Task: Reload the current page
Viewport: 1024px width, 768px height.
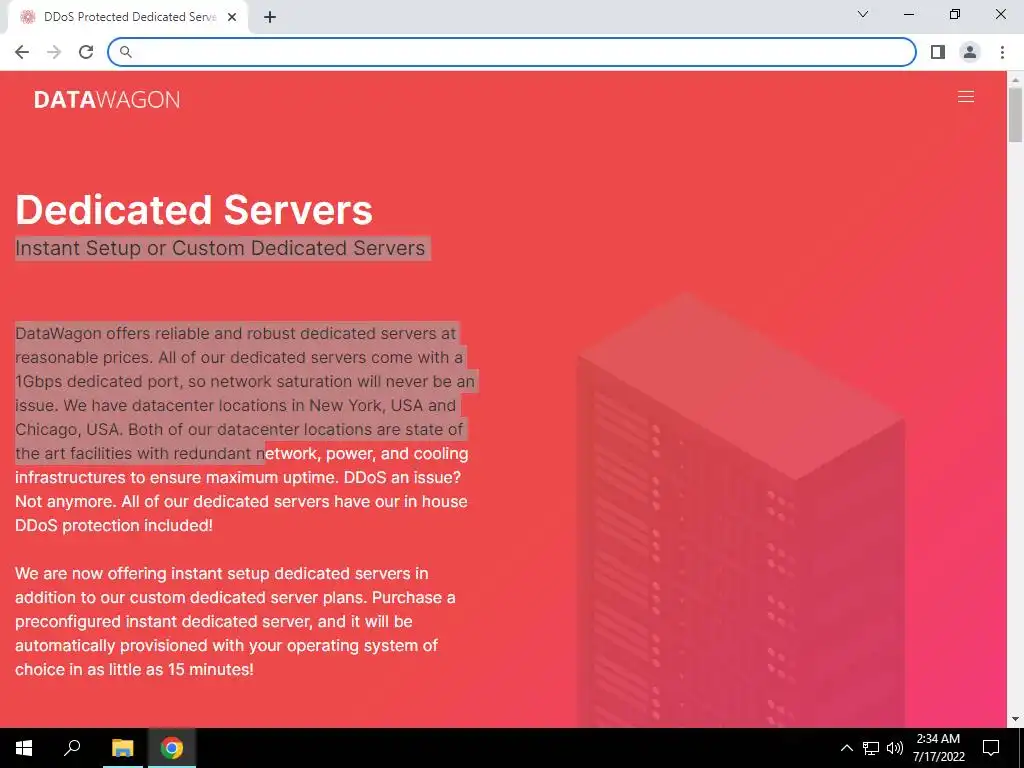Action: pyautogui.click(x=86, y=52)
